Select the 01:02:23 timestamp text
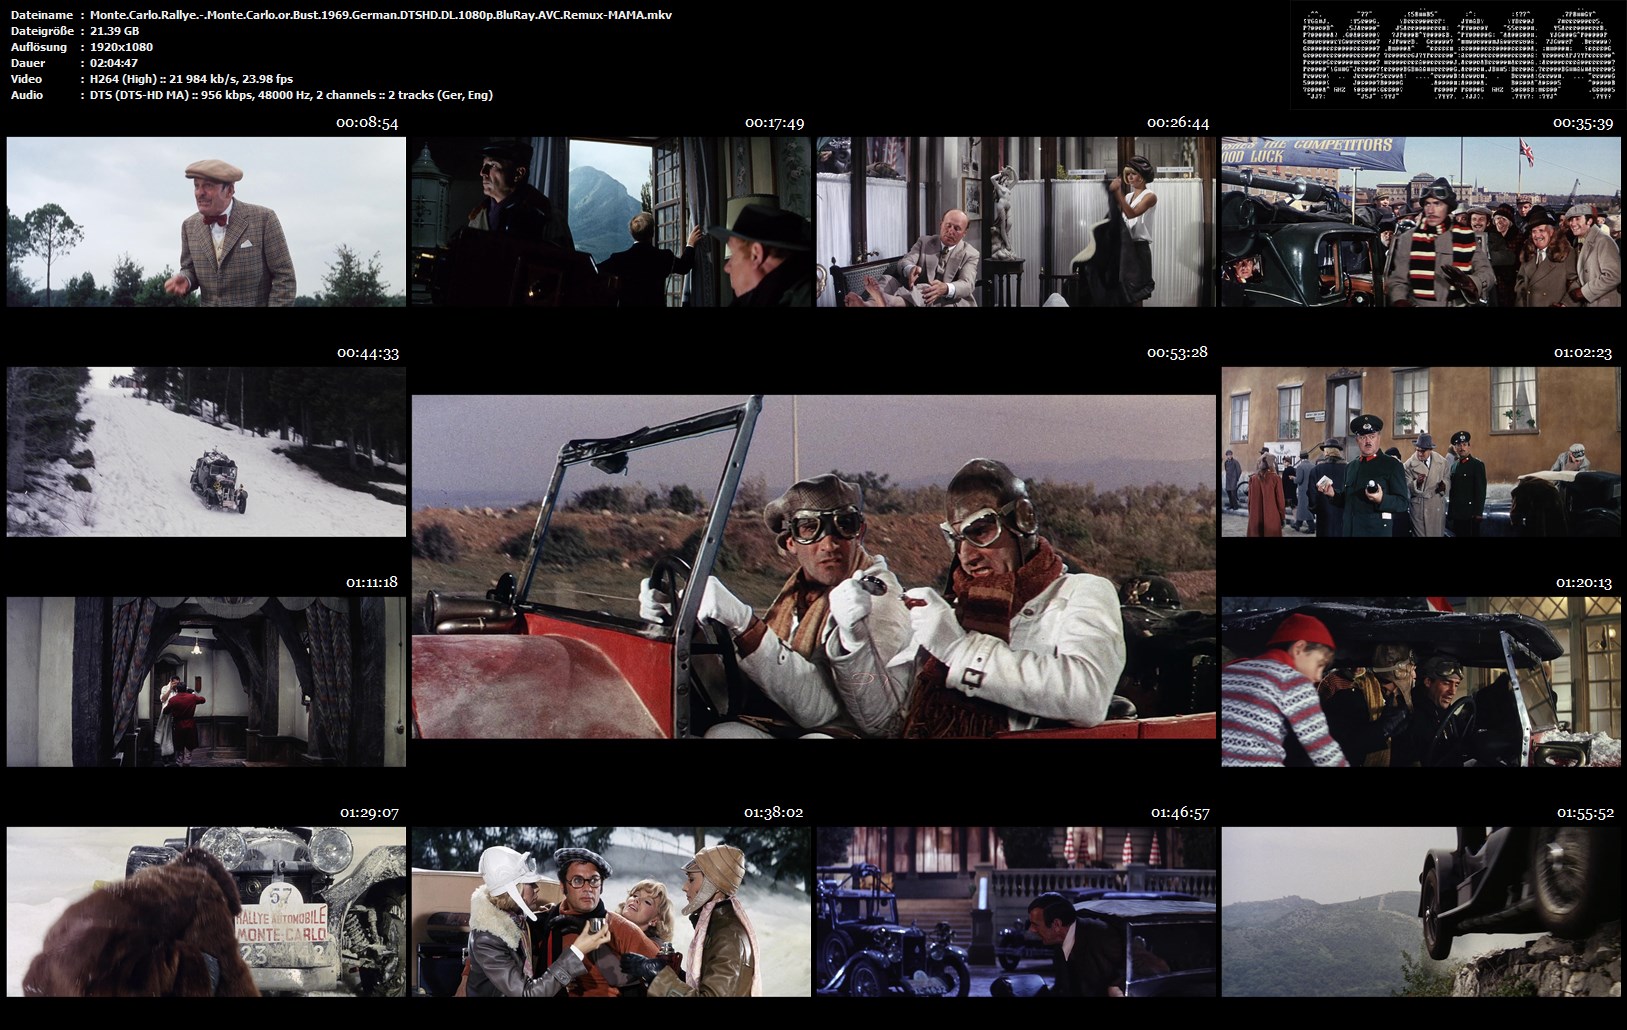This screenshot has width=1627, height=1030. click(1583, 353)
